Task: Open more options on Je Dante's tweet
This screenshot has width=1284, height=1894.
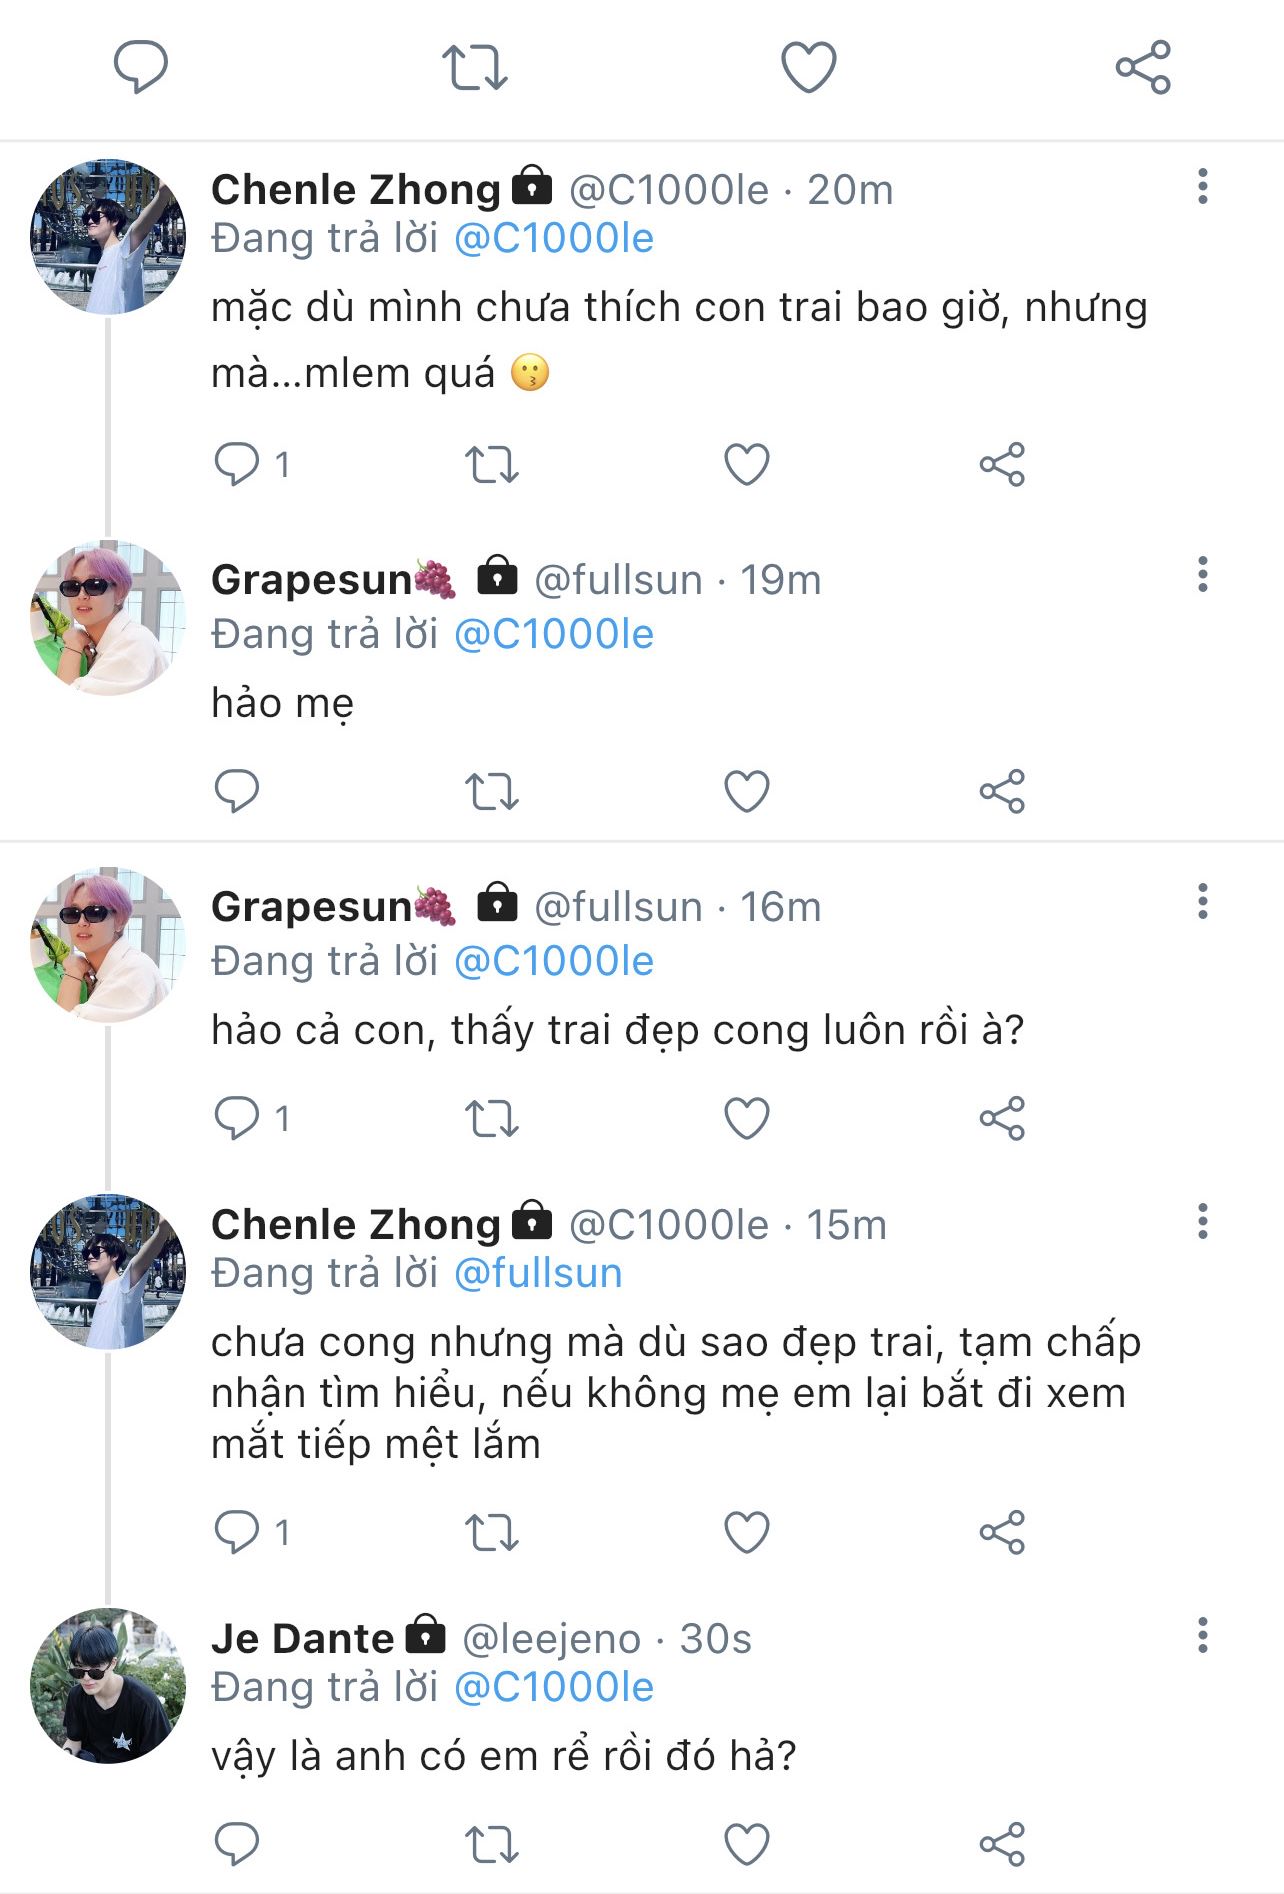Action: pyautogui.click(x=1202, y=1635)
